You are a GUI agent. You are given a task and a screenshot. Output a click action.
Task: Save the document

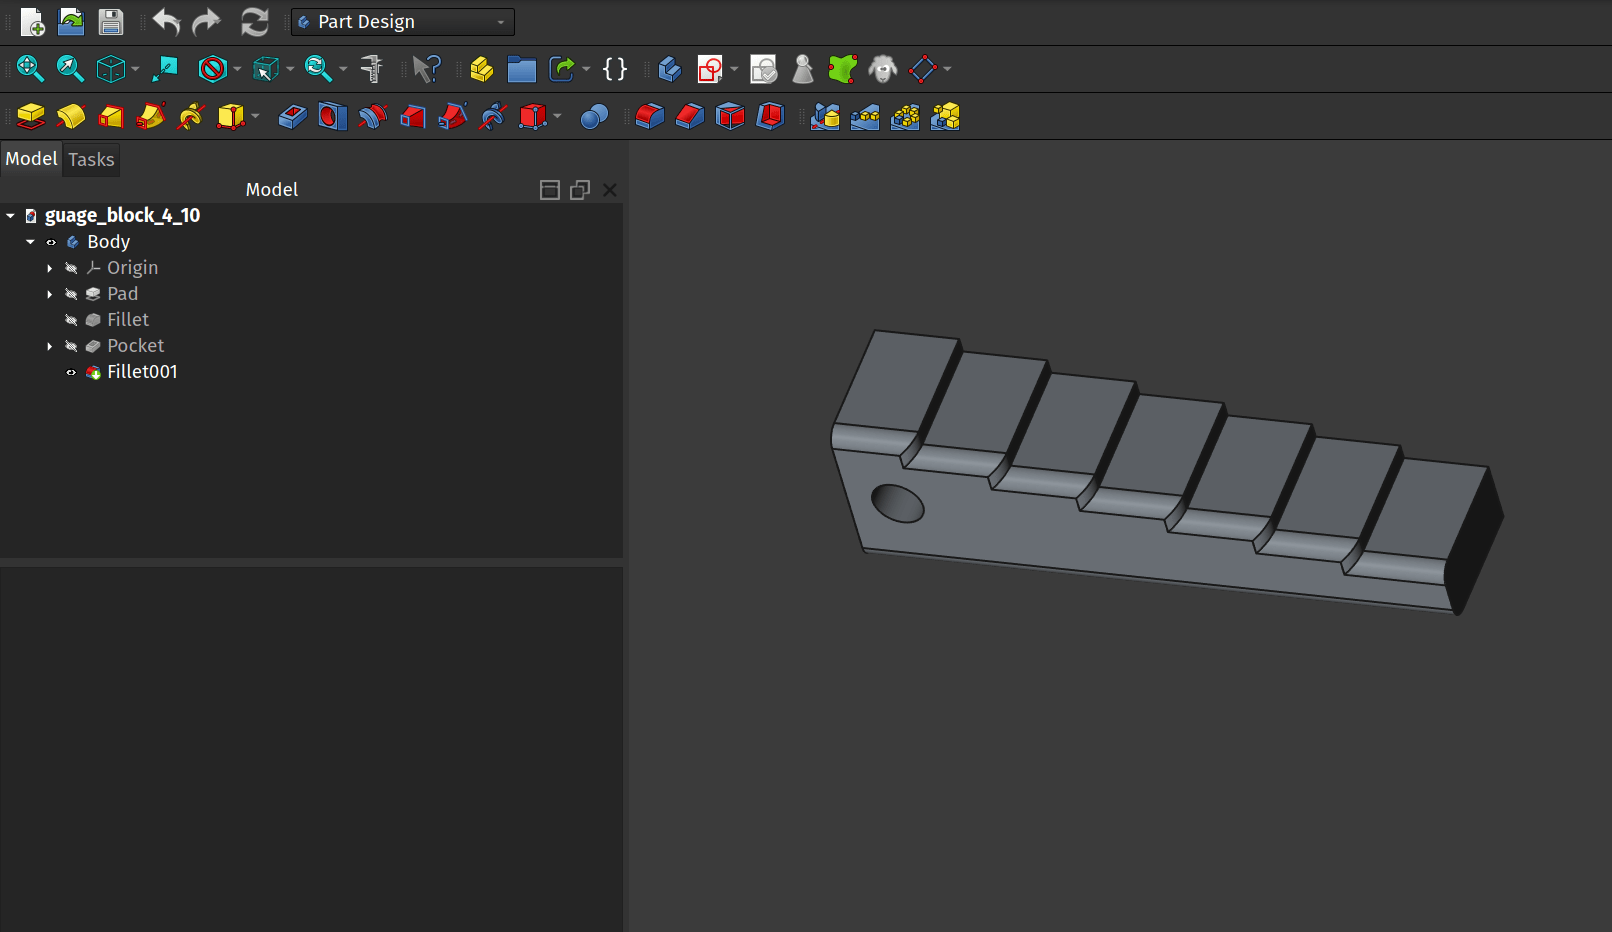(110, 21)
